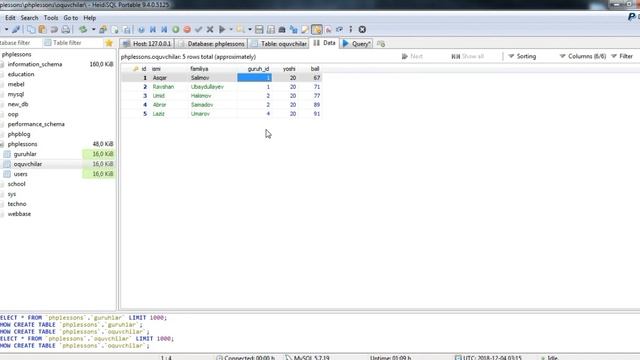Select the cell containing Ravshan

tap(169, 87)
